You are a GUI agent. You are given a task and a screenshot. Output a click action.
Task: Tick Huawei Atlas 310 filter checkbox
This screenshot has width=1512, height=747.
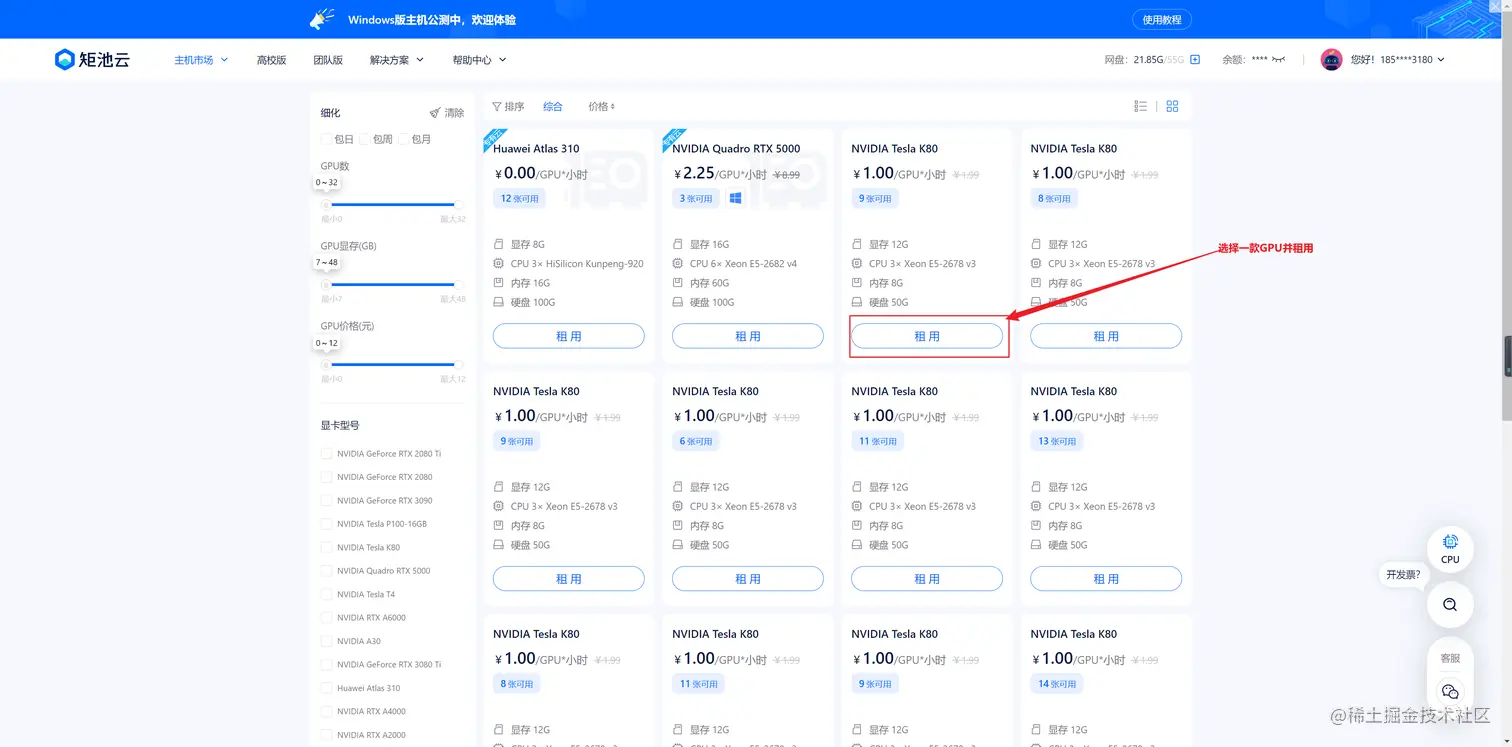[326, 688]
